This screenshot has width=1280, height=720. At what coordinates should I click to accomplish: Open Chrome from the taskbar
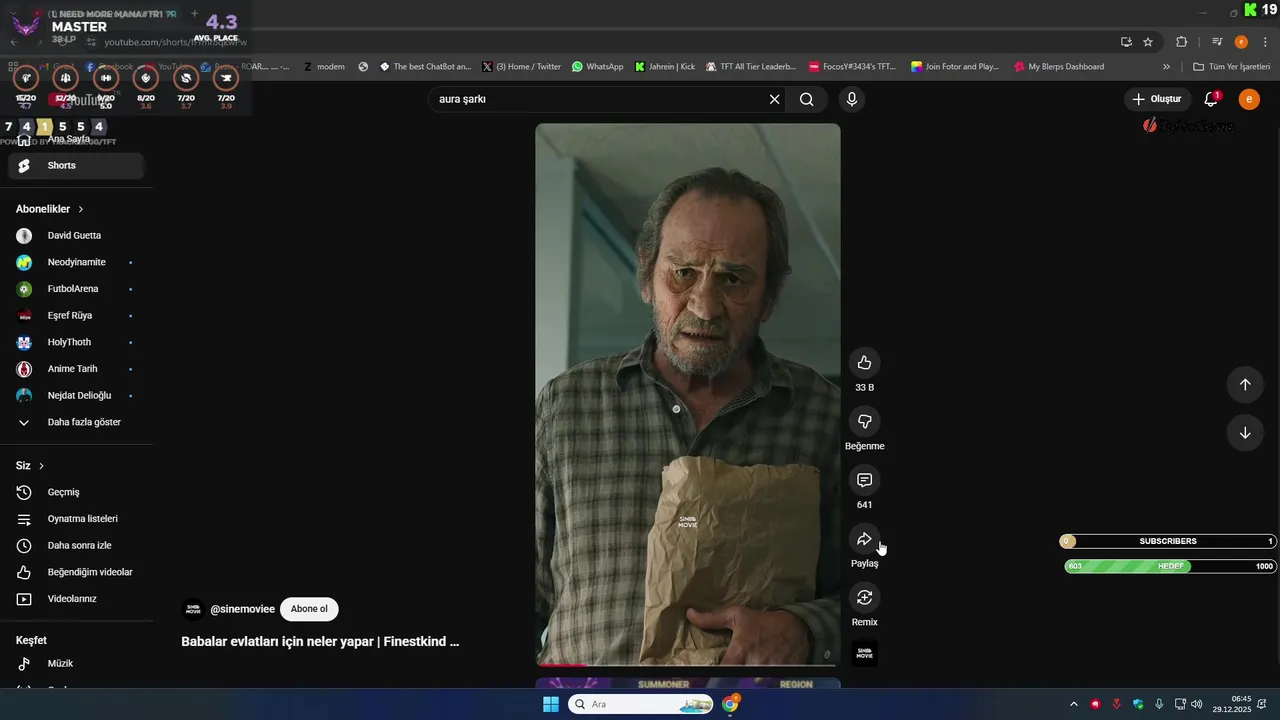tap(731, 704)
